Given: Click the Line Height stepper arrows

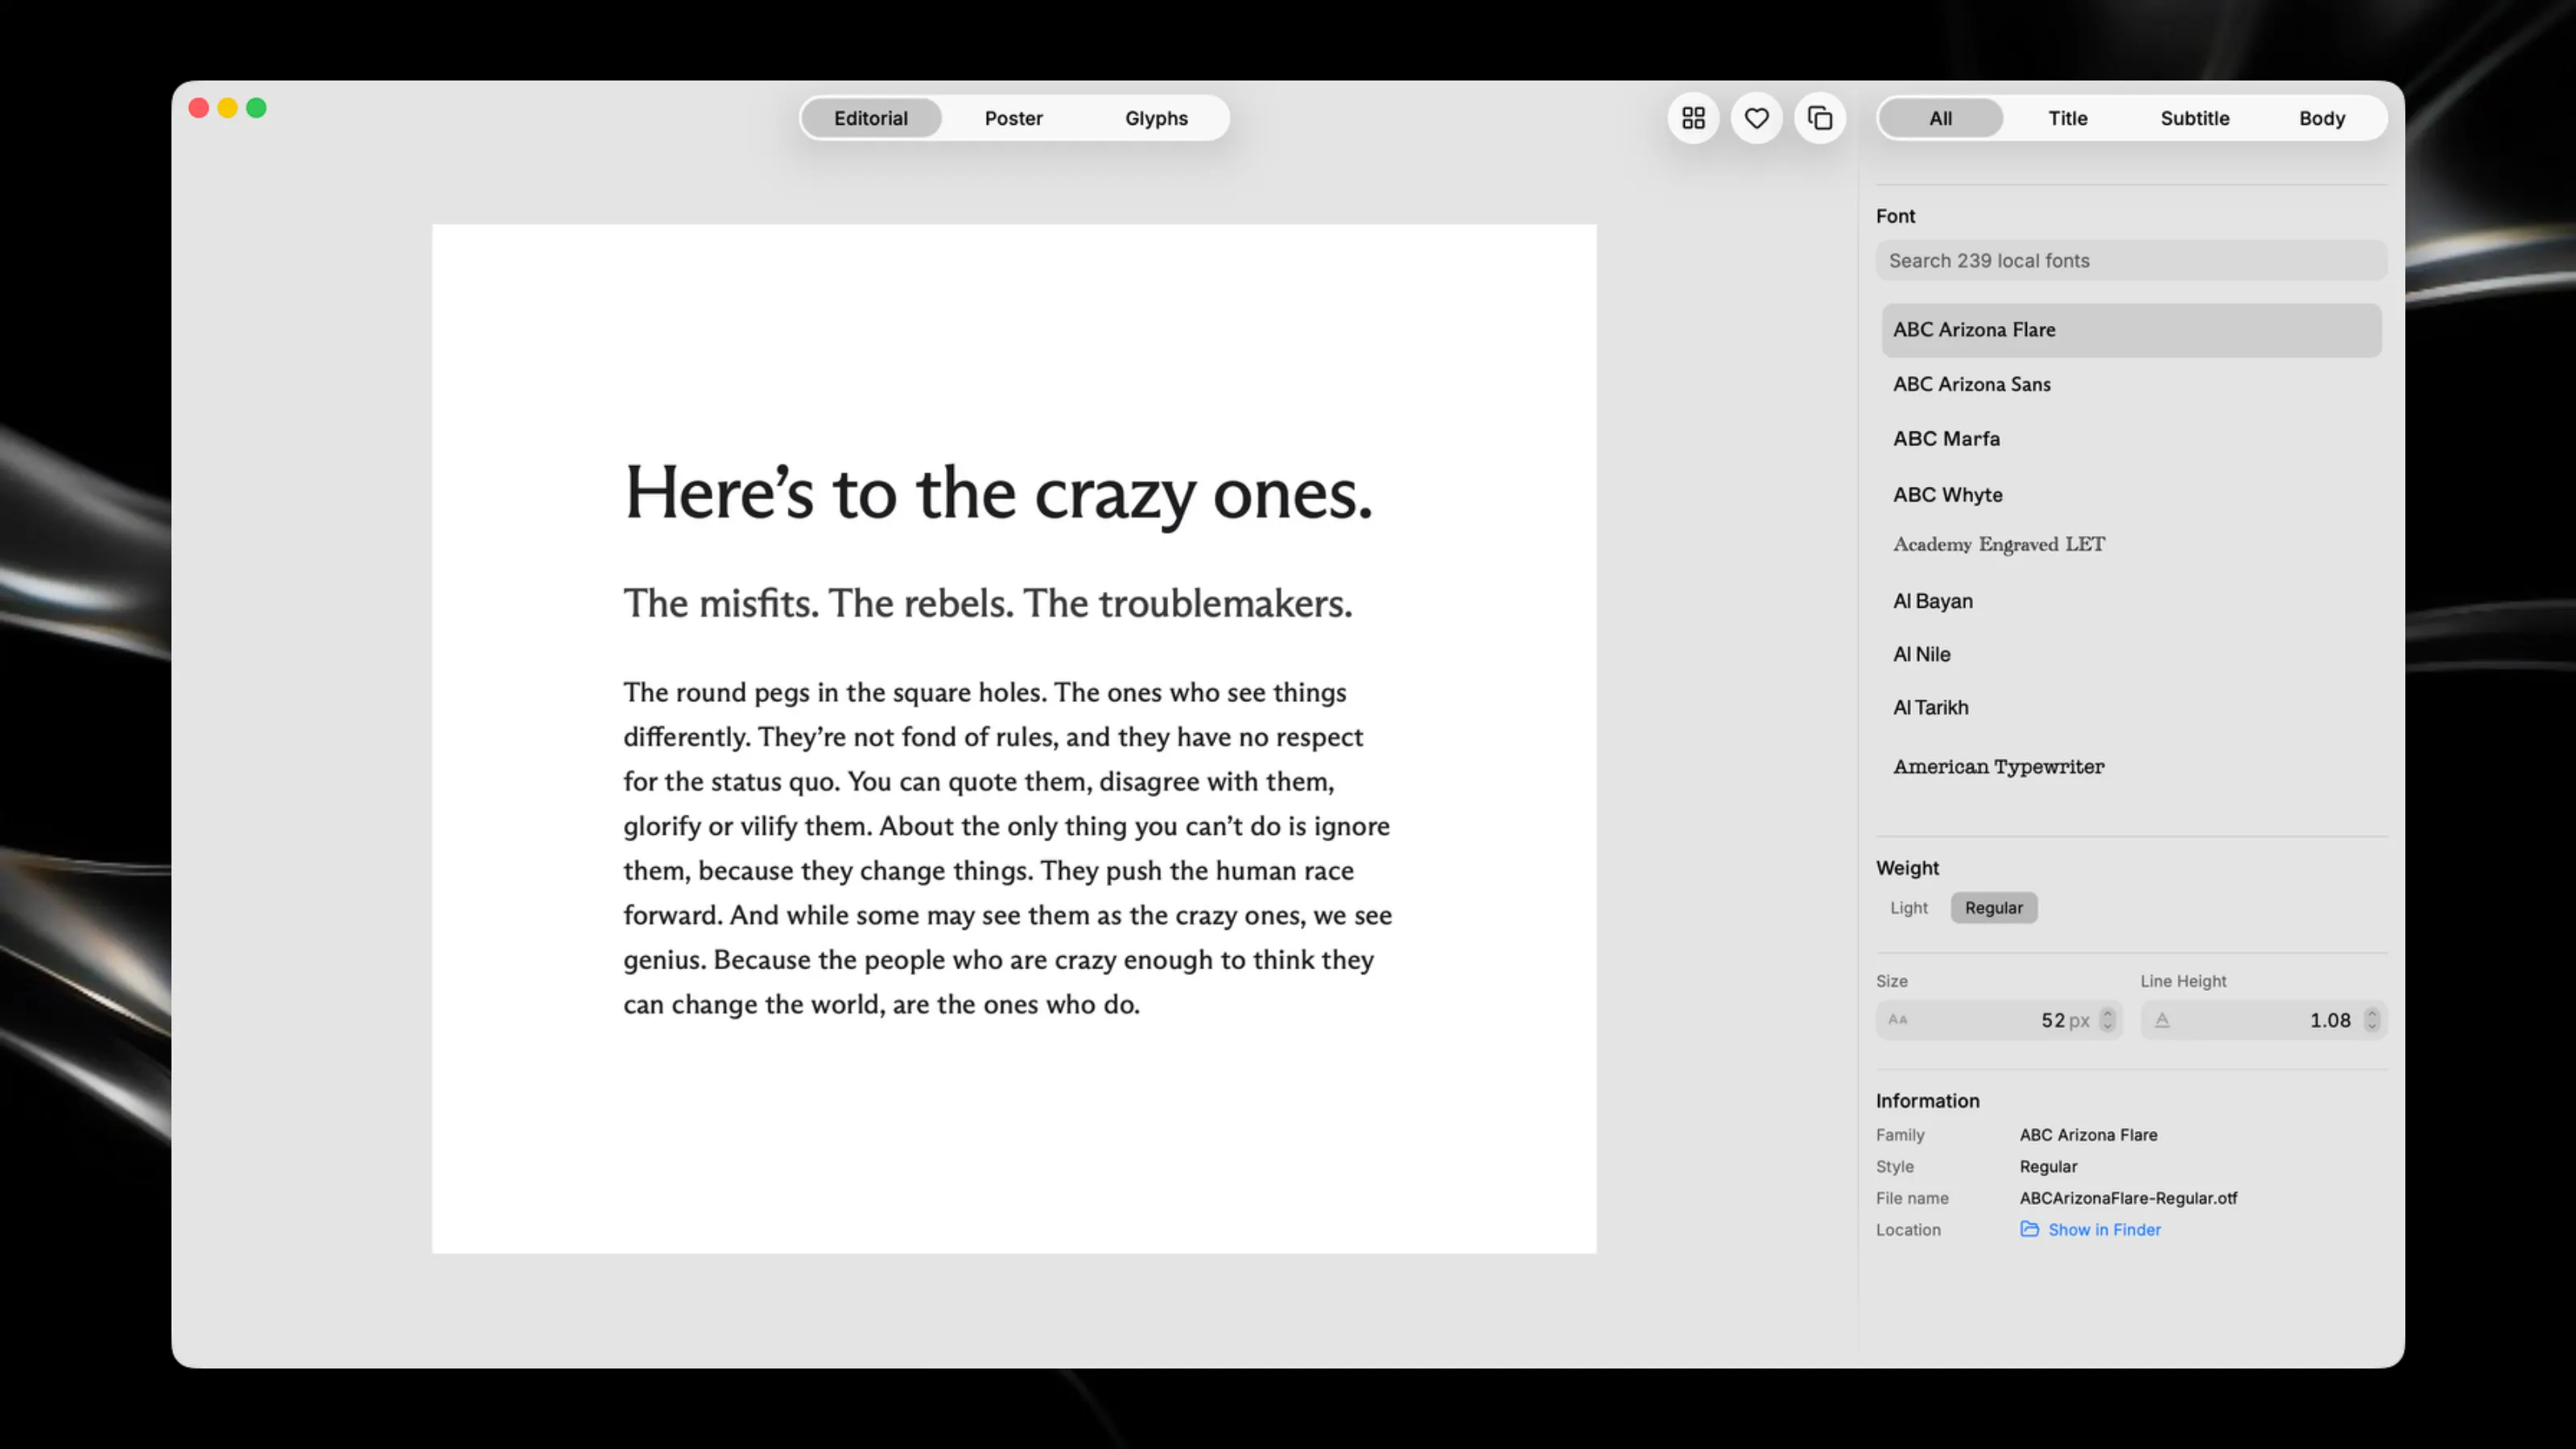Looking at the screenshot, I should coord(2371,1020).
